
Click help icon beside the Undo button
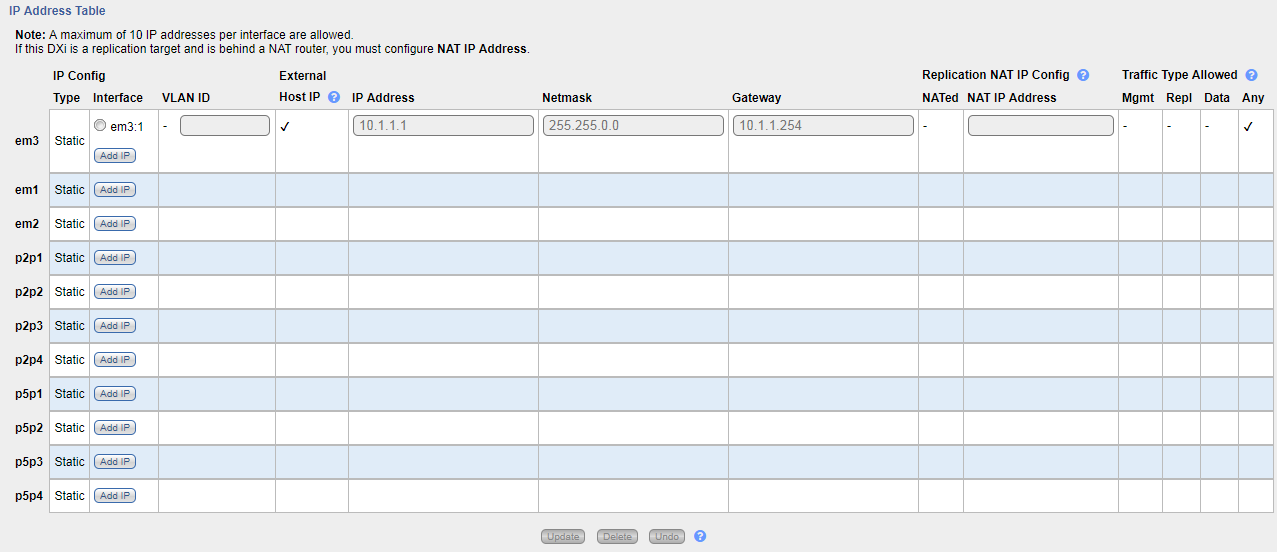pos(700,536)
